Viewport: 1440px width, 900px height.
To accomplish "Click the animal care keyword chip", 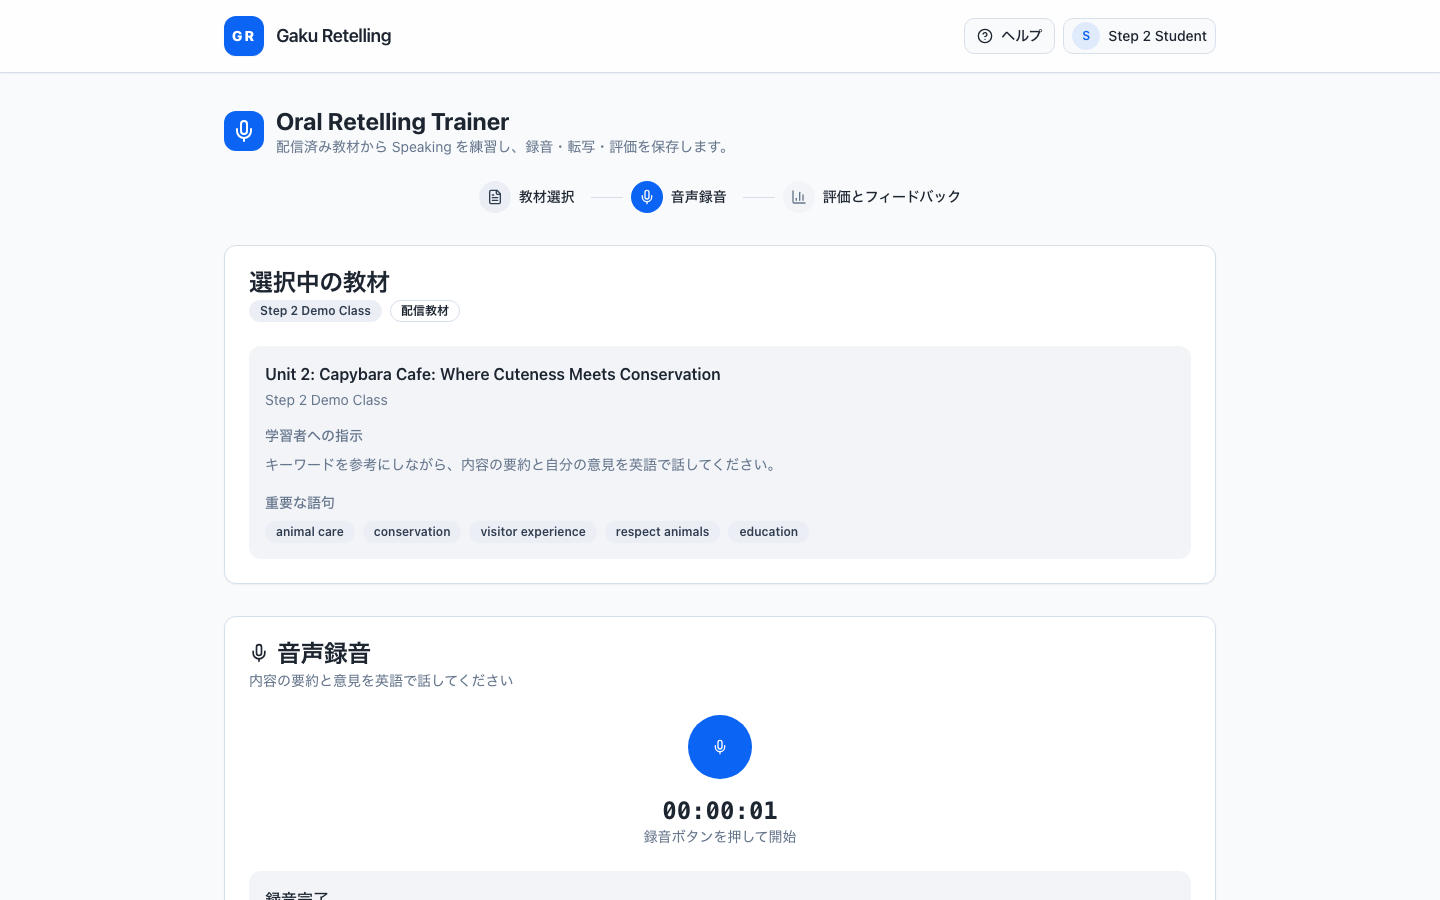I will 310,532.
